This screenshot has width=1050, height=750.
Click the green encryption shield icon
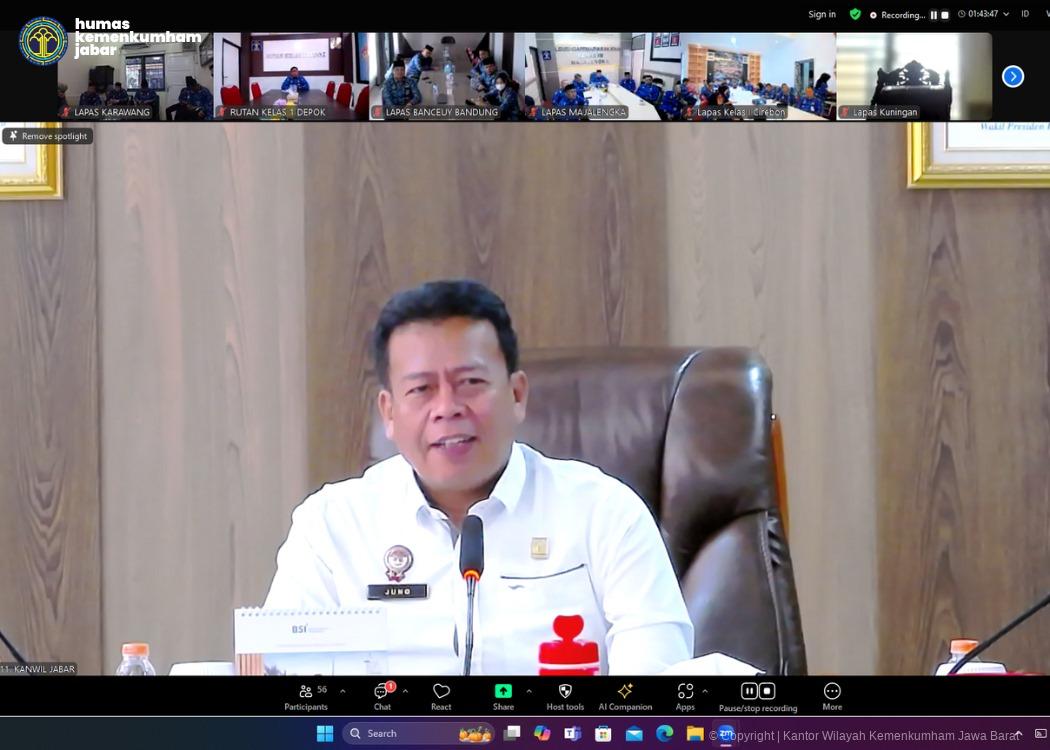click(x=855, y=14)
